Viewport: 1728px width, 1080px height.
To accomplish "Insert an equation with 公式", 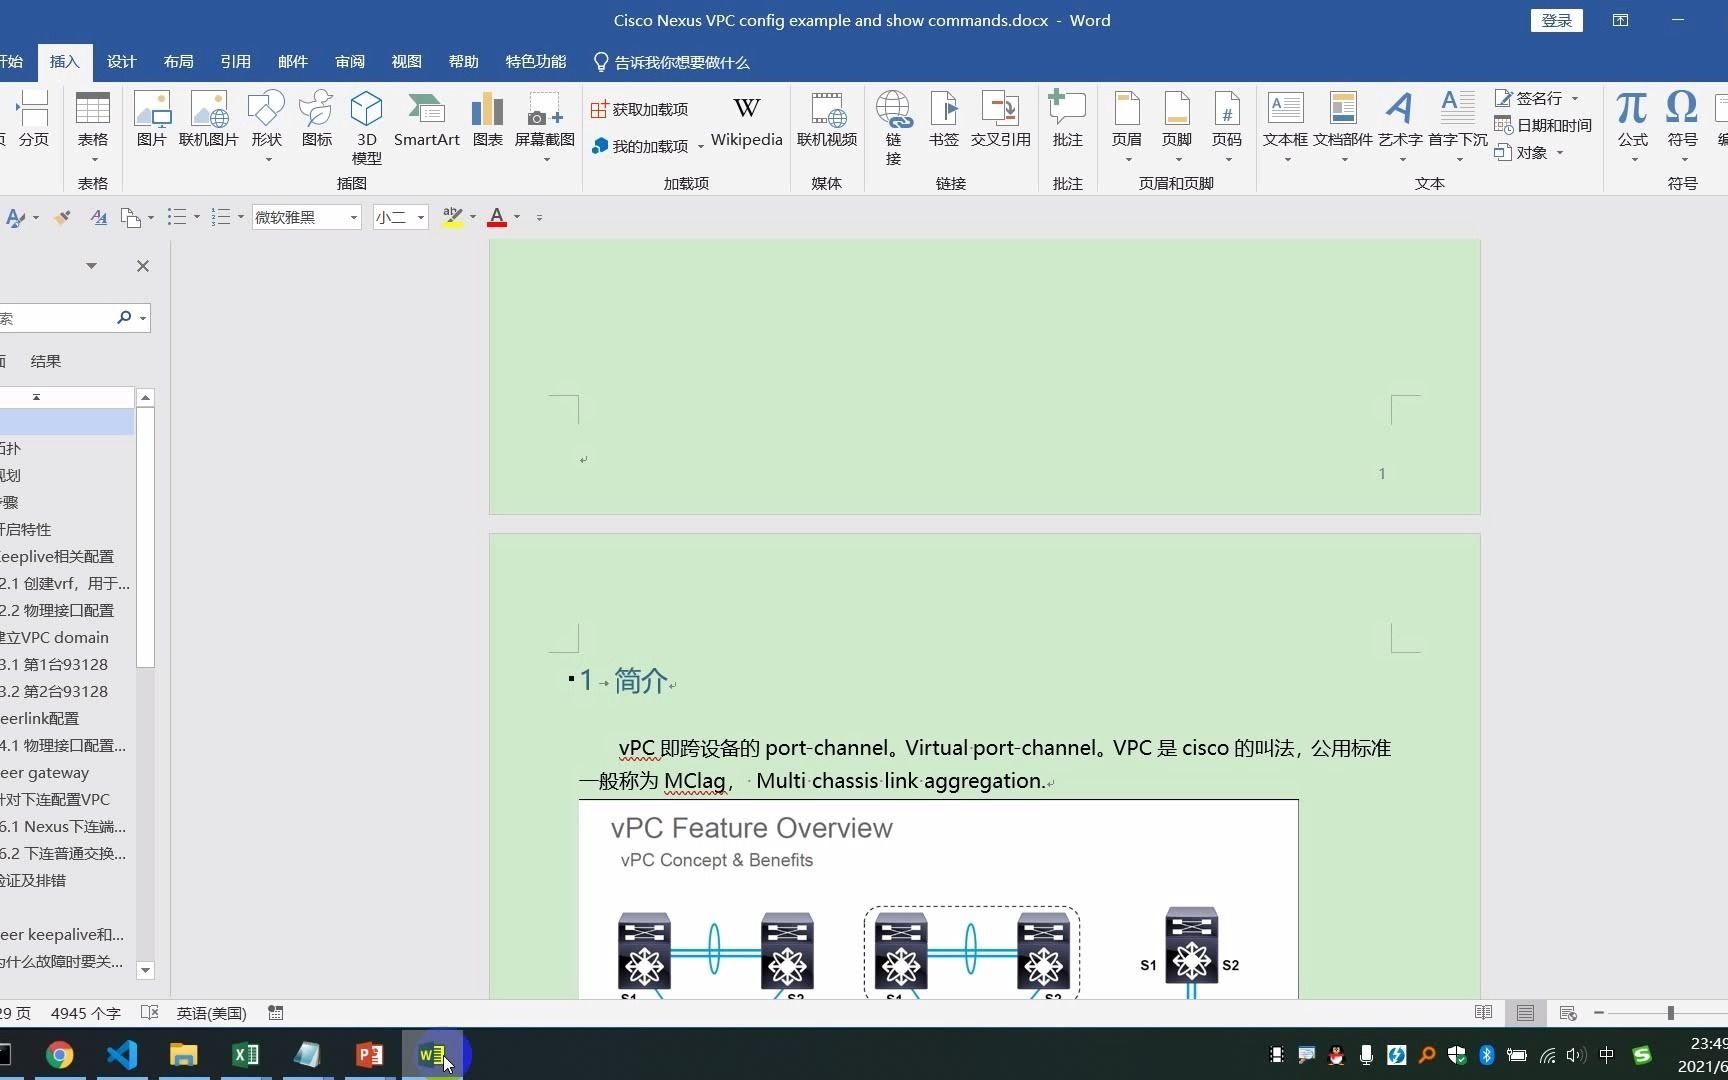I will click(x=1633, y=127).
